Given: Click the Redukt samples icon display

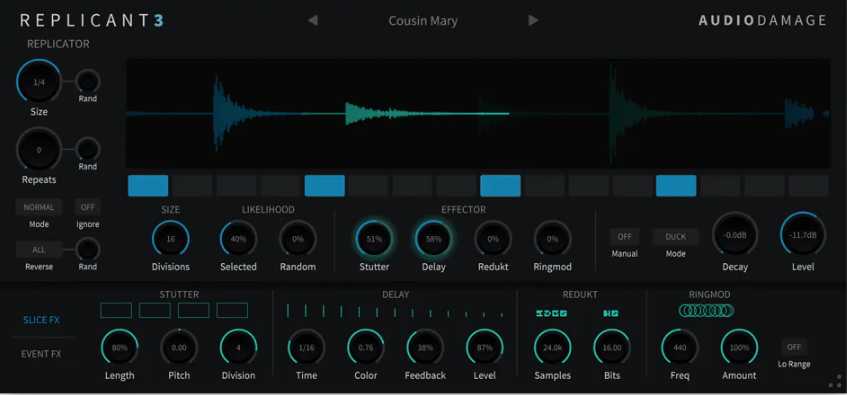Looking at the screenshot, I should [x=552, y=313].
